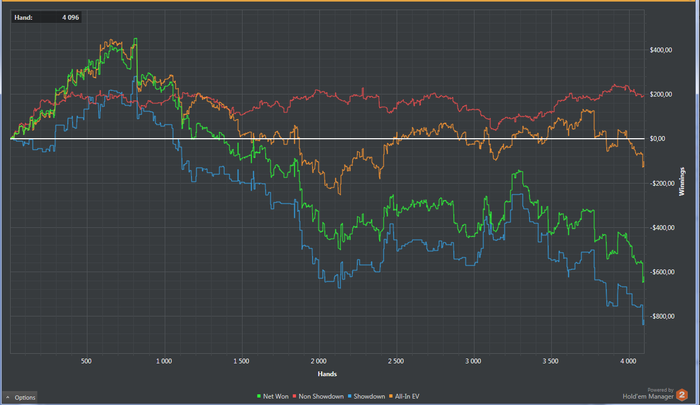Click the Hand count value 4 096
700x405 pixels.
[70, 17]
